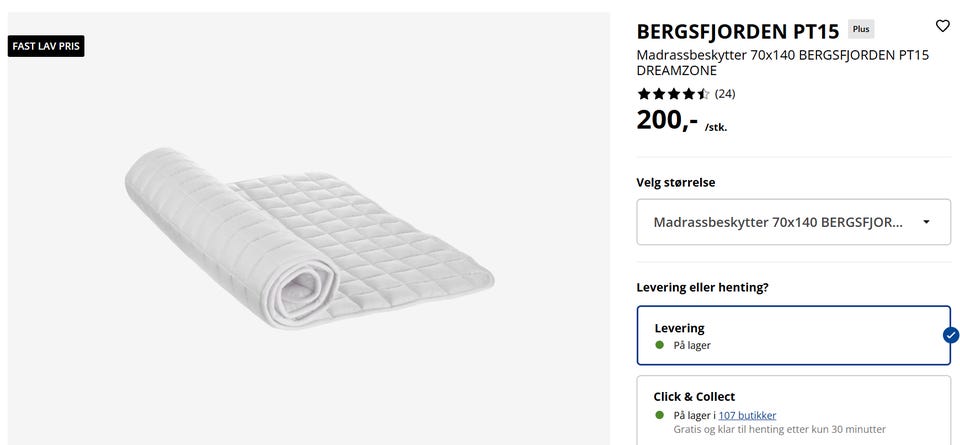Image resolution: width=960 pixels, height=445 pixels.
Task: Click the Gratis og klar til henting text
Action: [779, 429]
